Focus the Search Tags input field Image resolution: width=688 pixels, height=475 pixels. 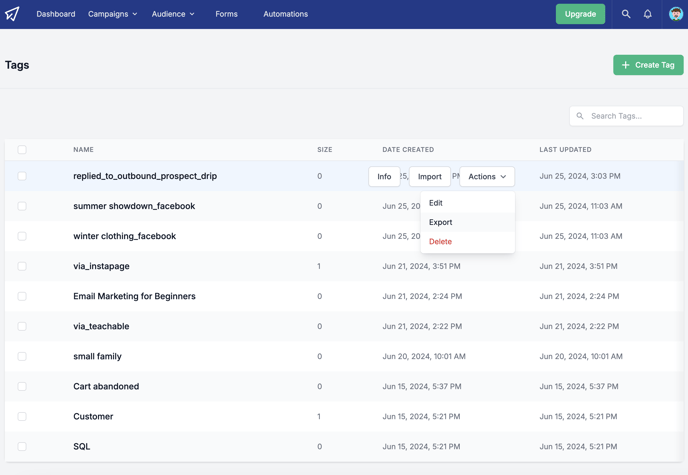pos(626,116)
